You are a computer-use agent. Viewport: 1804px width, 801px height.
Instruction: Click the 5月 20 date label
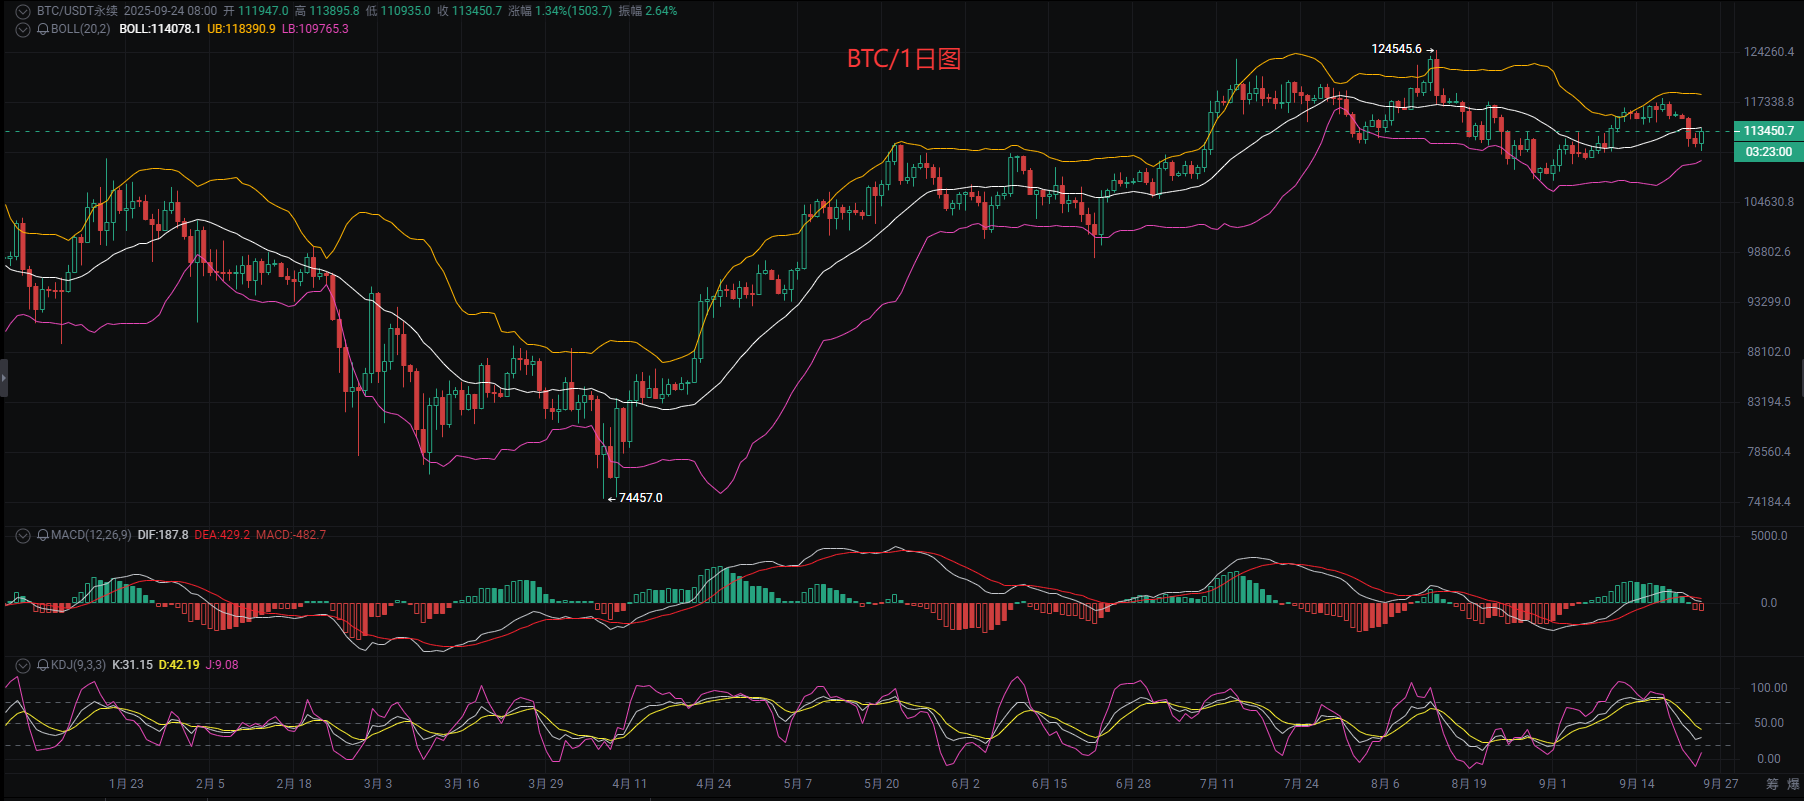pos(882,784)
